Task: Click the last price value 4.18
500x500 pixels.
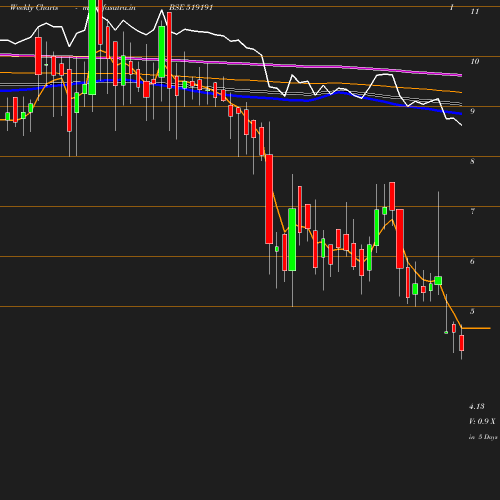Action: [477, 407]
